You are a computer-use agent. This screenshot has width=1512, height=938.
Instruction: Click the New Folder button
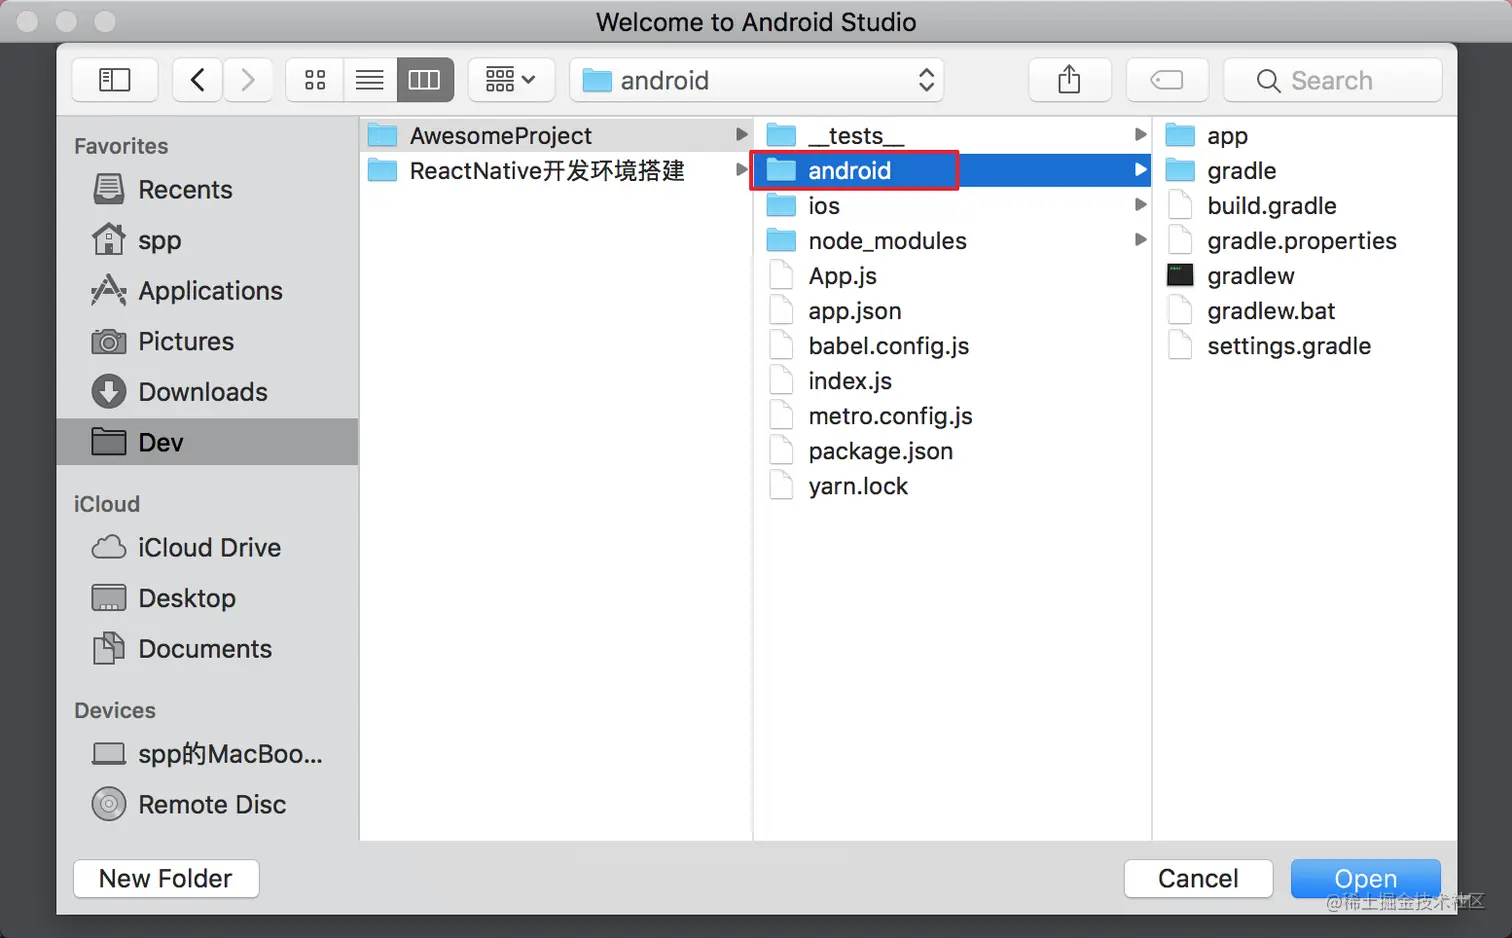[166, 878]
